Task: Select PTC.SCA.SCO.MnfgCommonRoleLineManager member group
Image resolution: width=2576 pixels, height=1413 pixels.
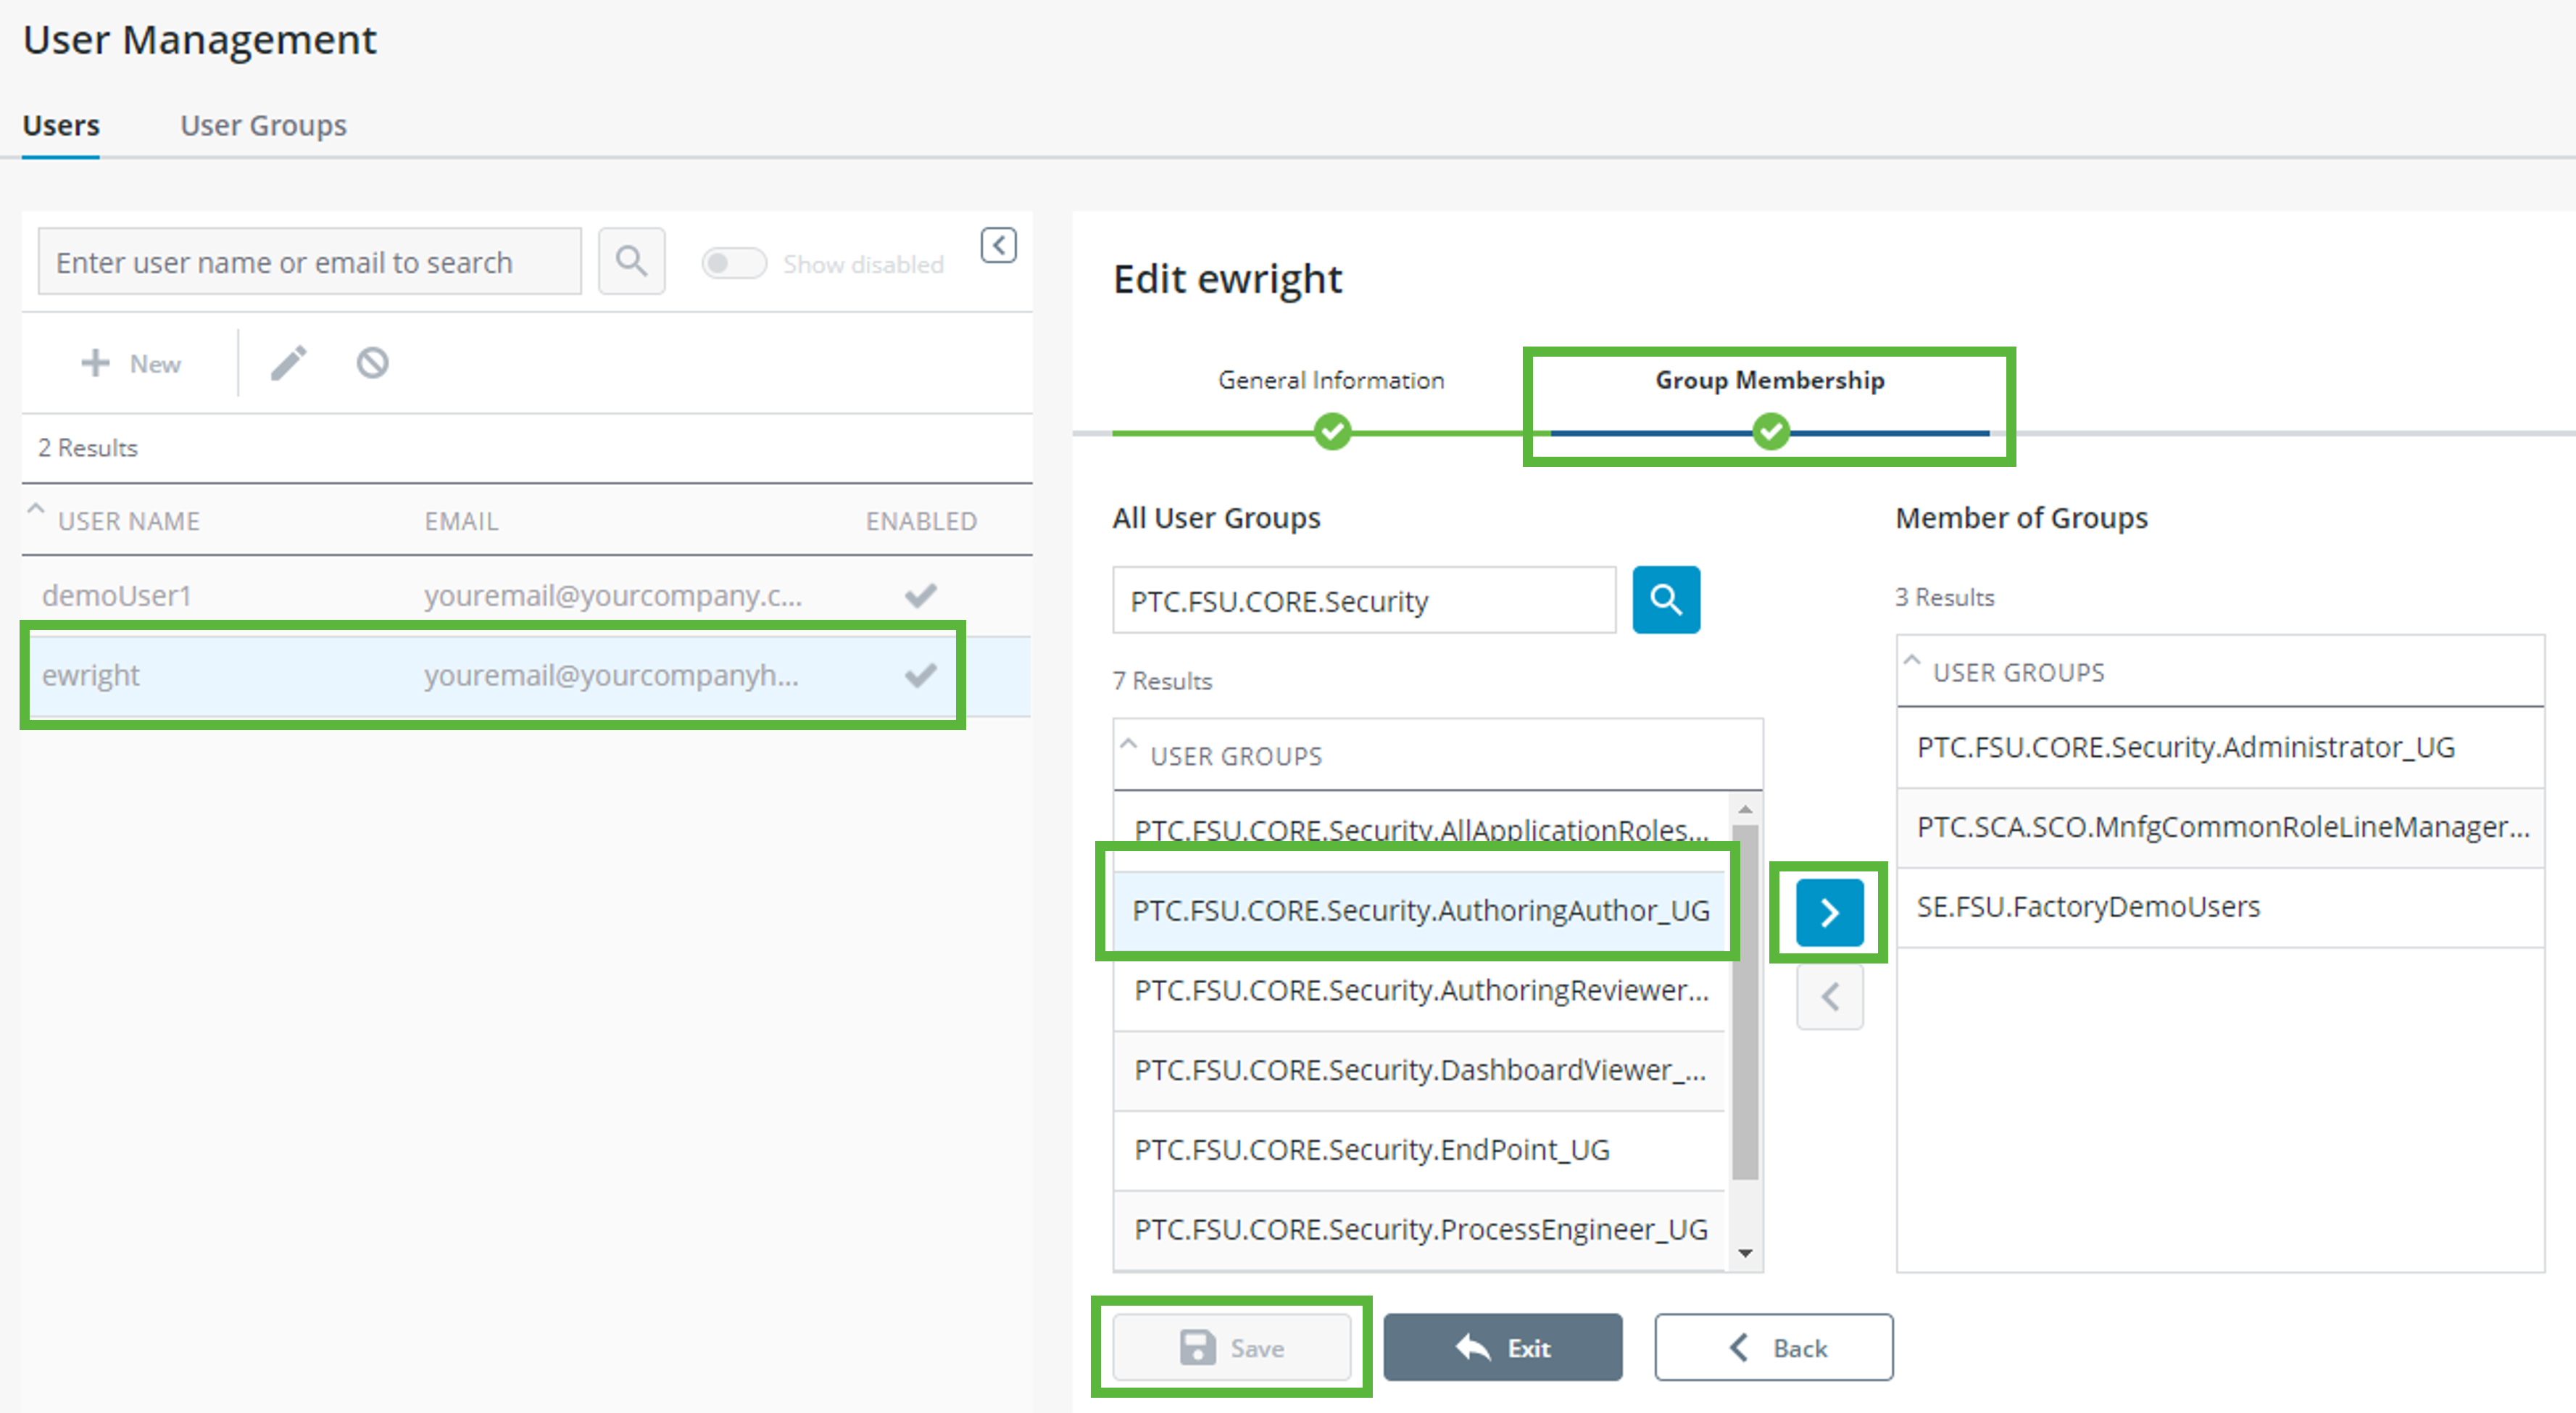Action: (x=2220, y=828)
